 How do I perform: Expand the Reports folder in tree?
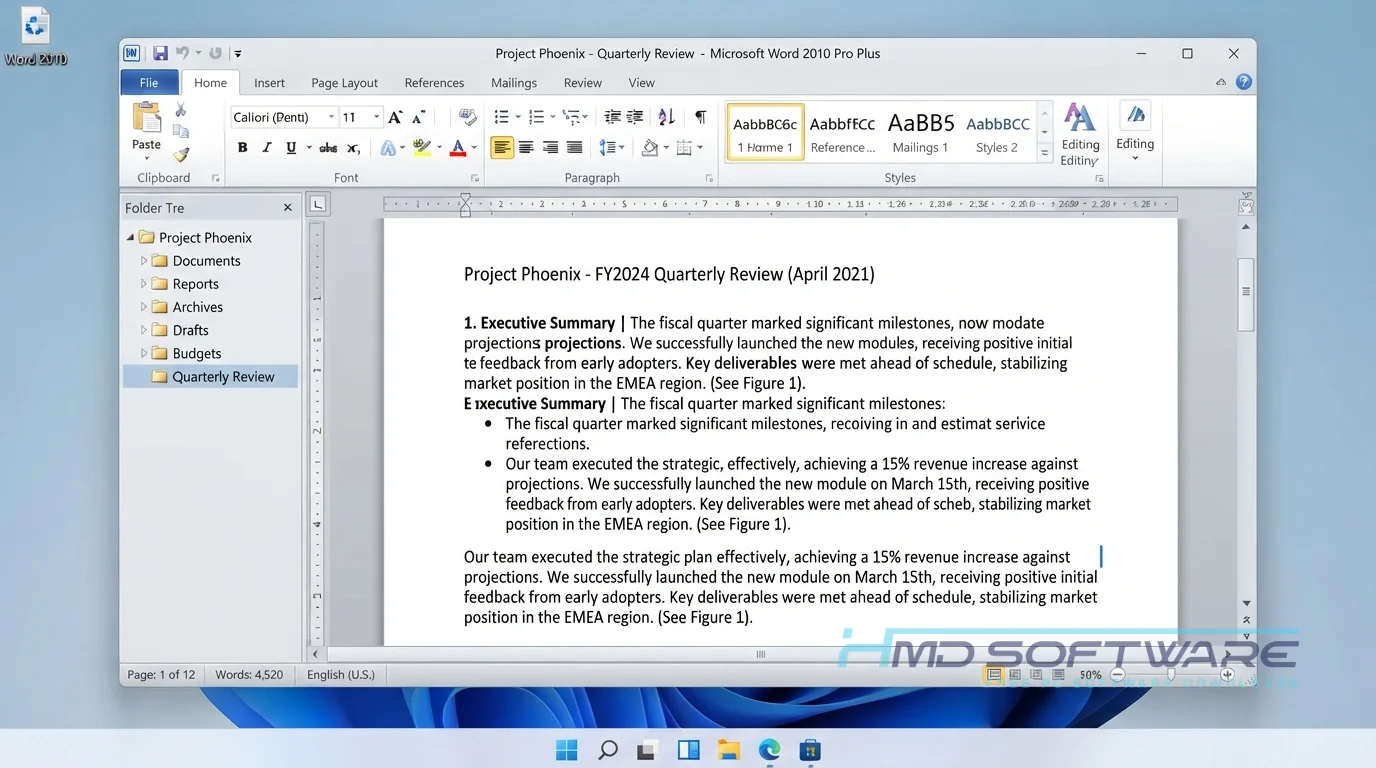[x=144, y=284]
